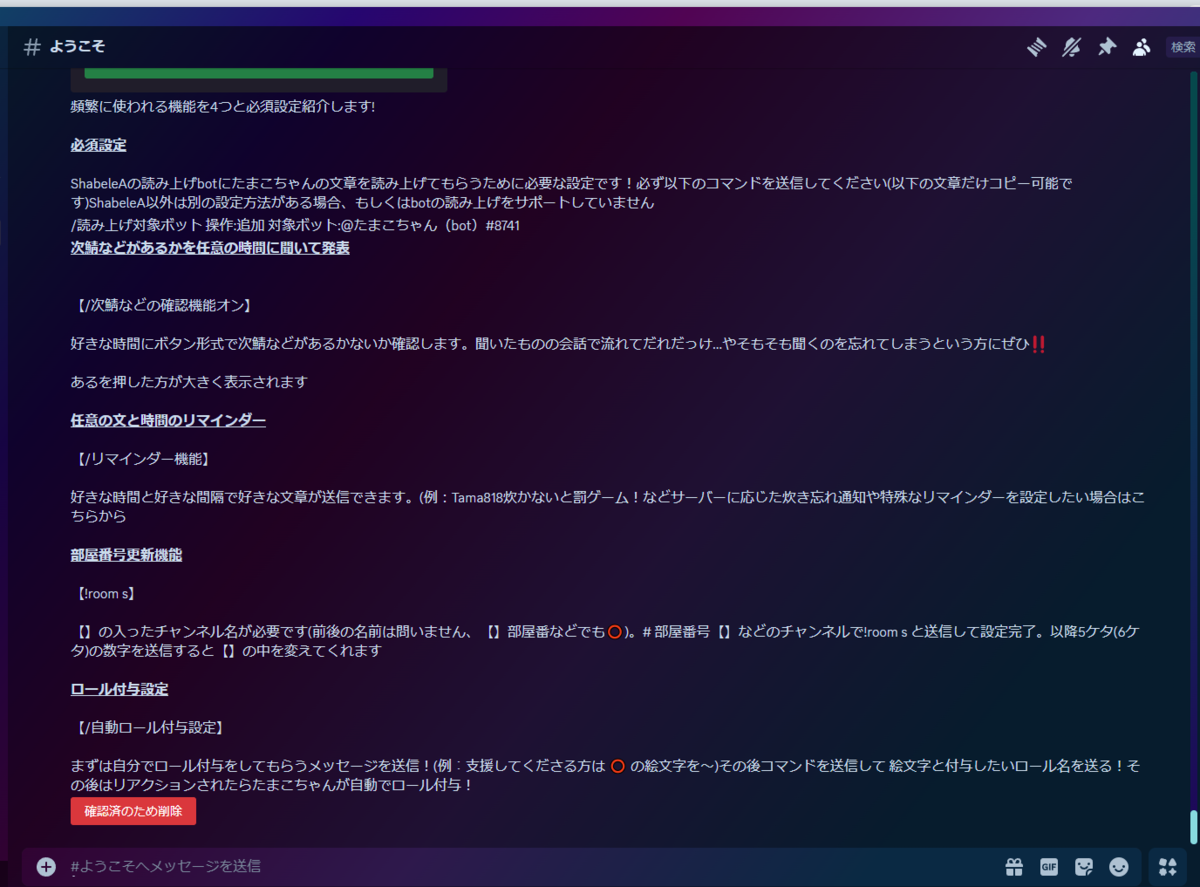Open the gift menu in the message bar
This screenshot has width=1200, height=887.
[x=1014, y=866]
